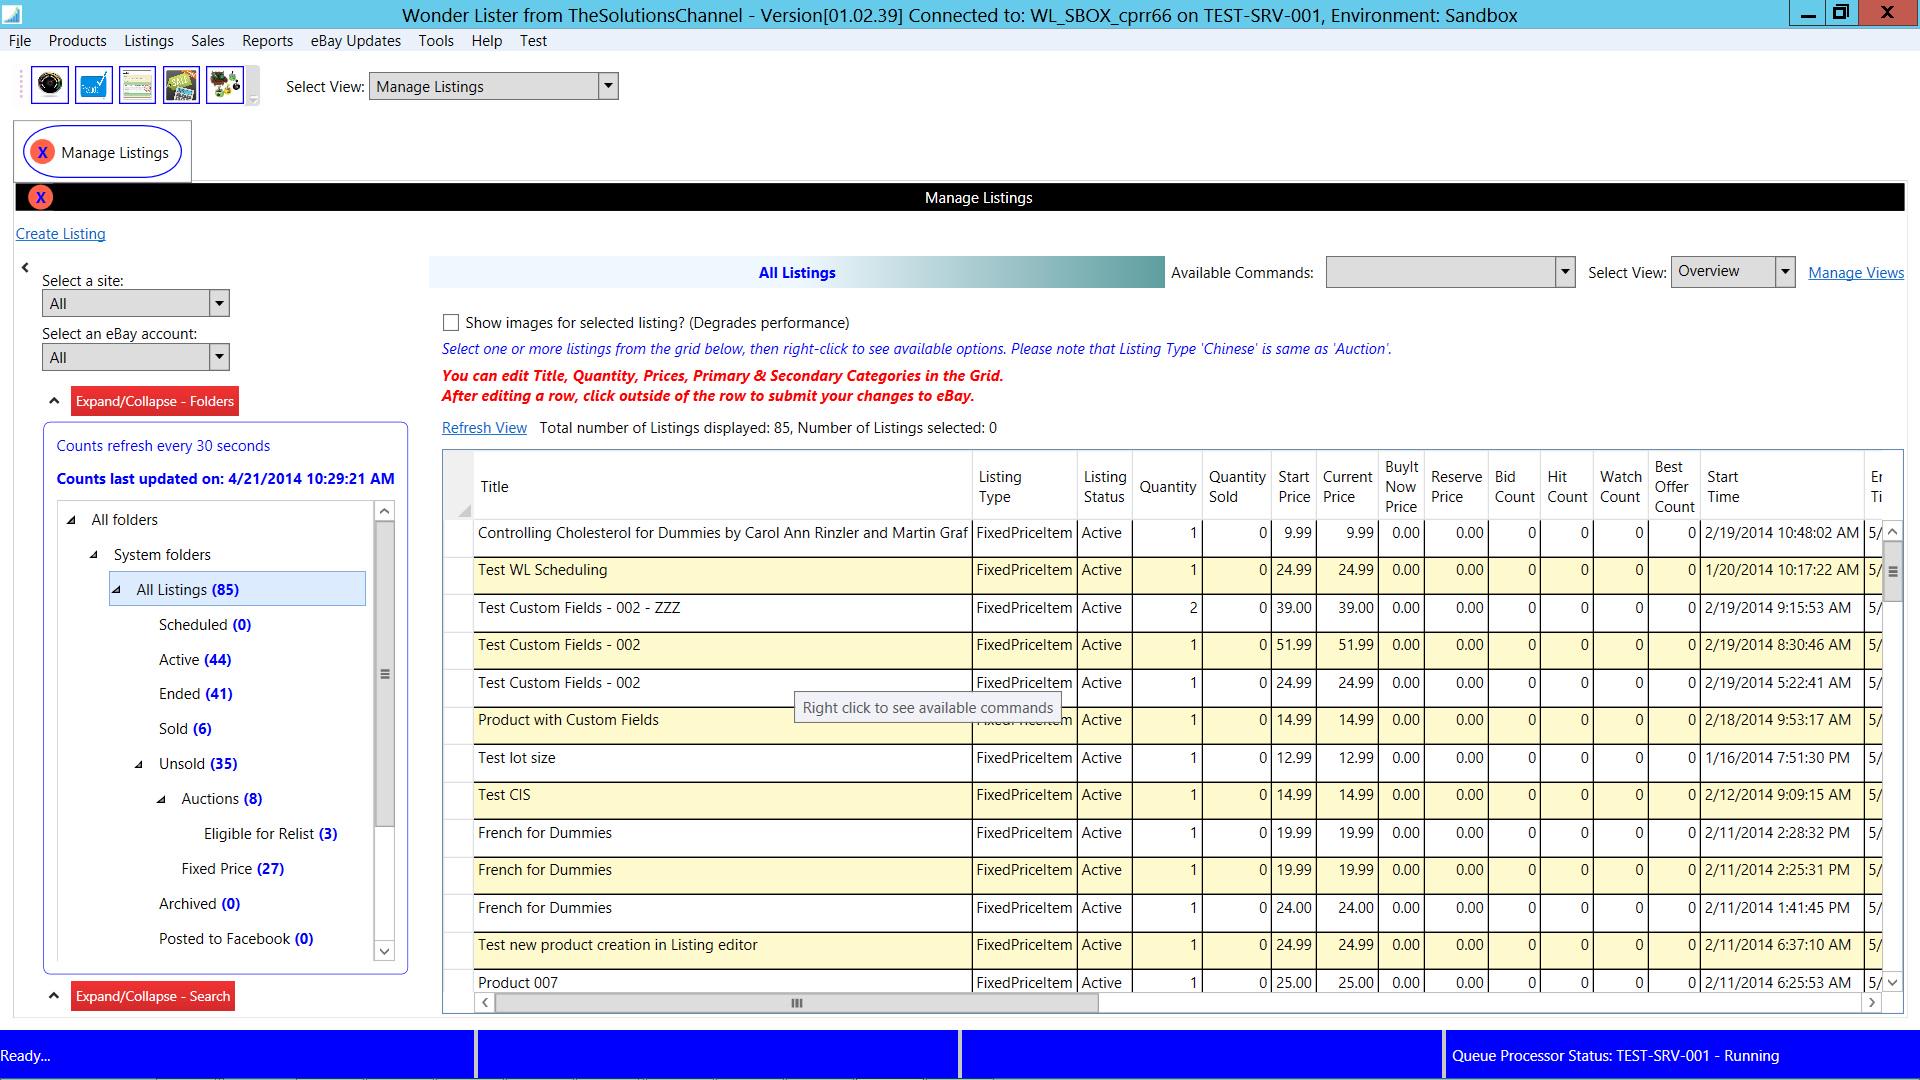This screenshot has height=1080, width=1920.
Task: Open the main Select View dropdown
Action: 607,86
